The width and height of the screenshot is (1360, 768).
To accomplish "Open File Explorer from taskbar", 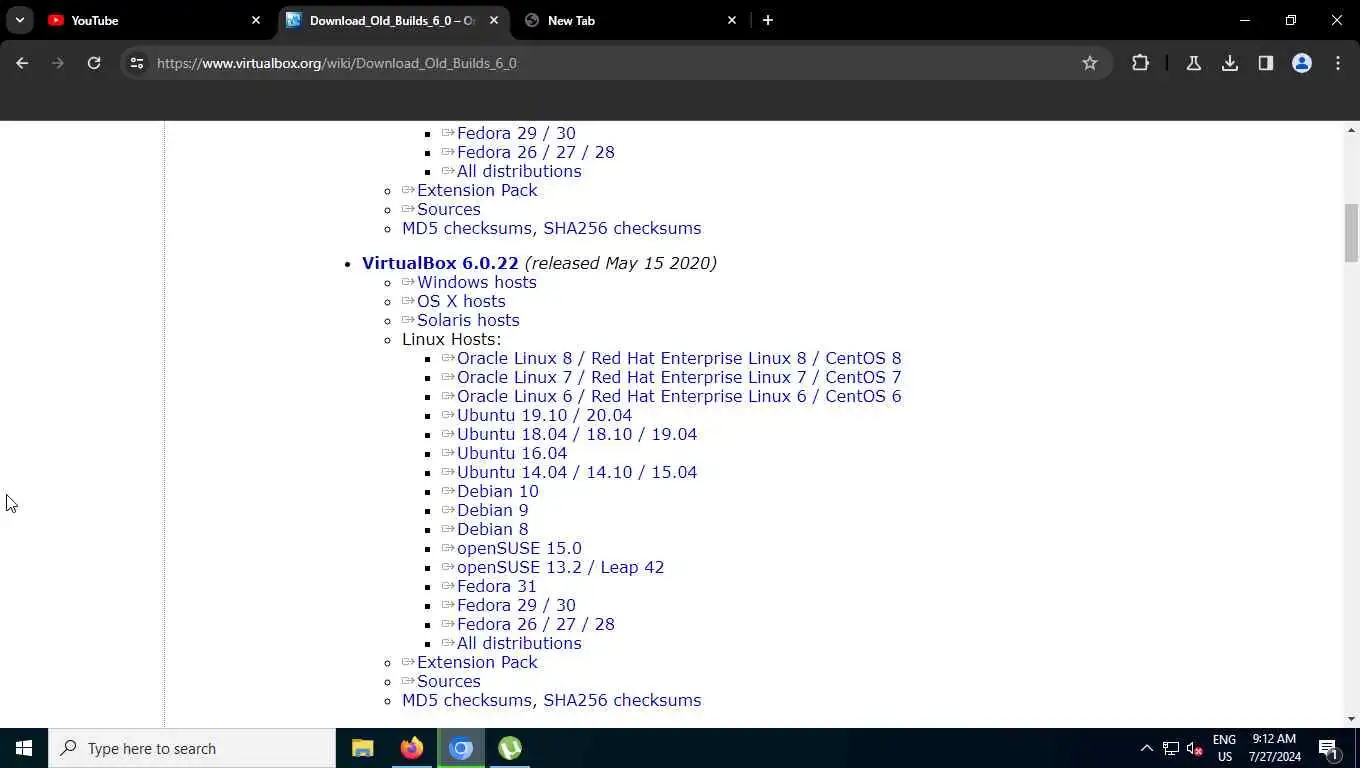I will [362, 748].
